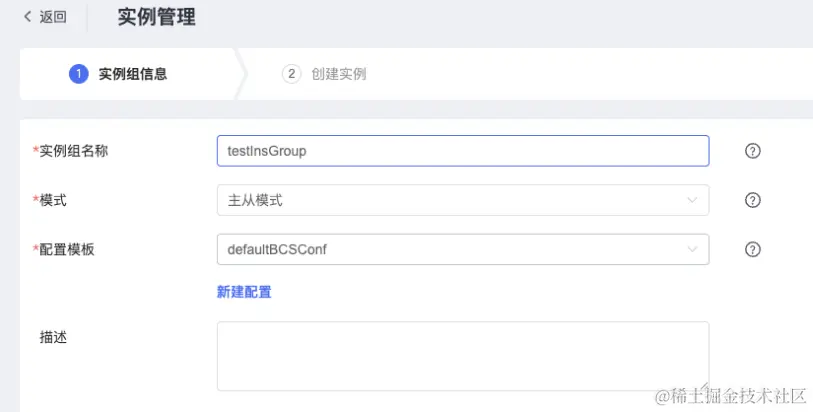
Task: Open the 主从模式 mode dropdown
Action: (462, 200)
